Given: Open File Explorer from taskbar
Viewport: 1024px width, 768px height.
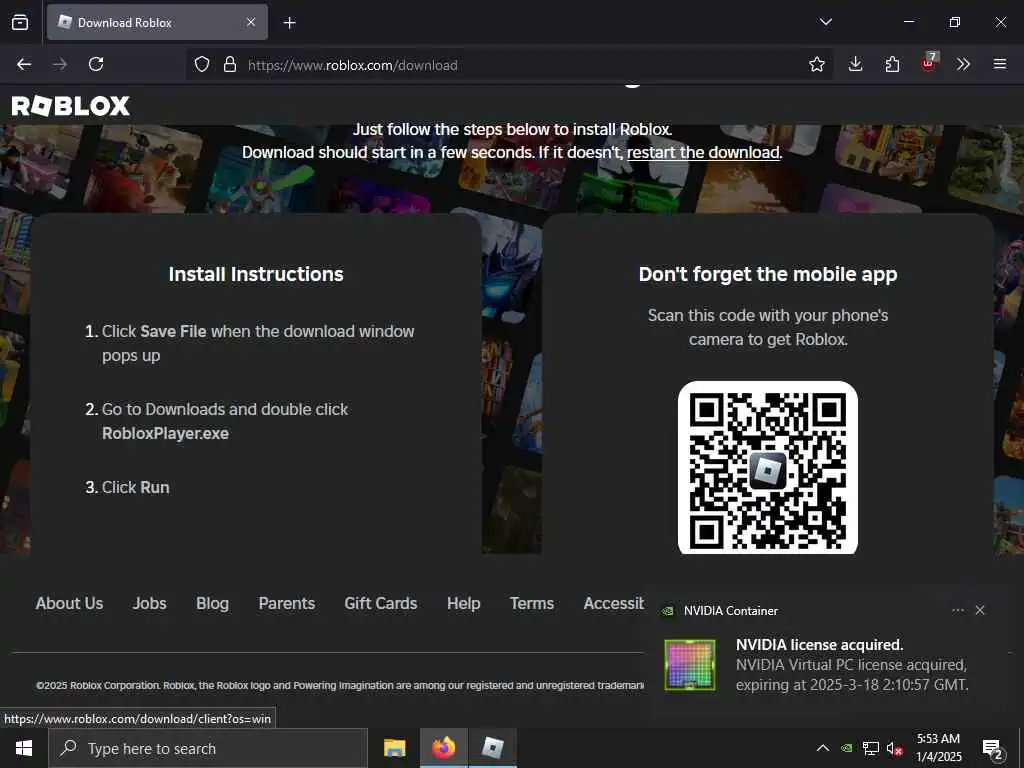Looking at the screenshot, I should 394,748.
